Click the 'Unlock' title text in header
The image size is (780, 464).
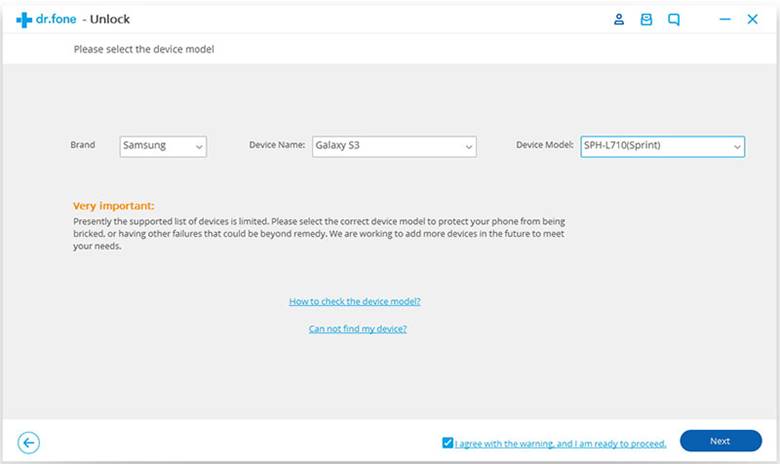[x=106, y=19]
